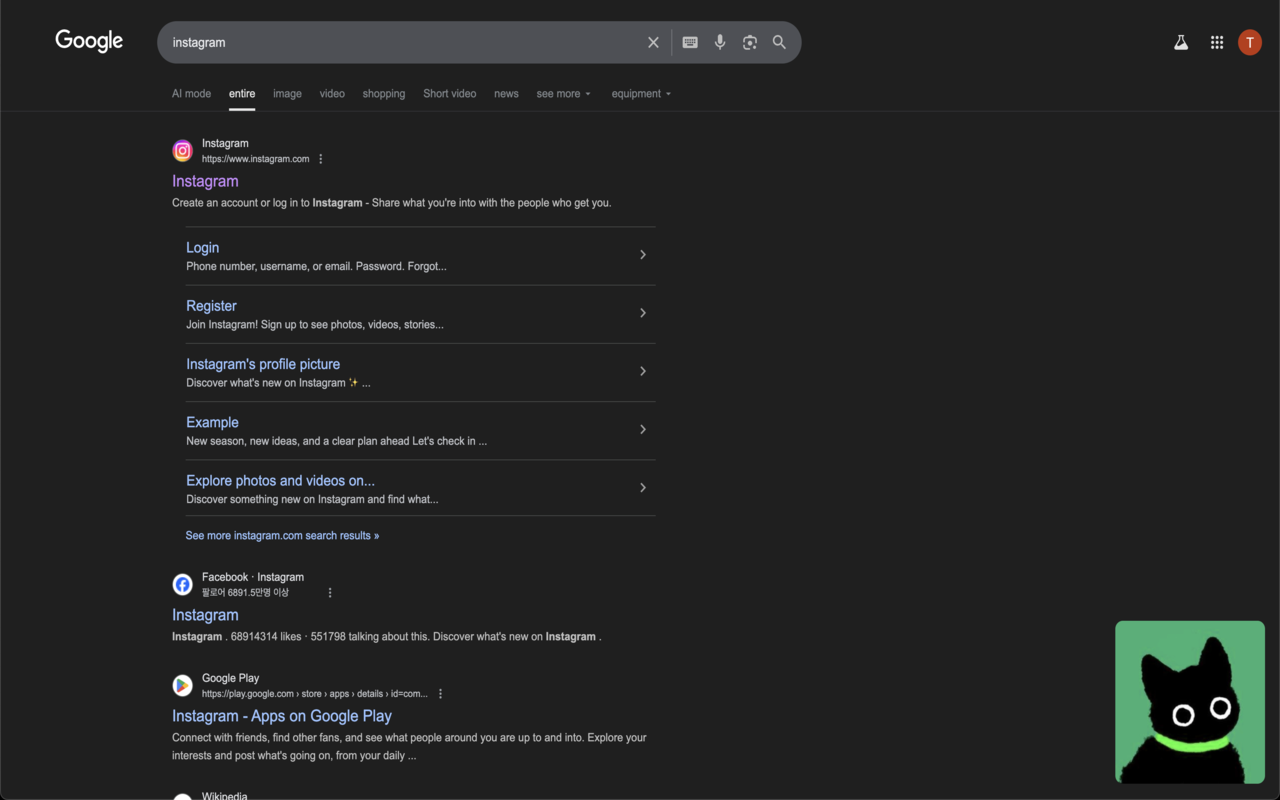Click the Facebook result's follower count text
The height and width of the screenshot is (800, 1280).
pos(245,593)
